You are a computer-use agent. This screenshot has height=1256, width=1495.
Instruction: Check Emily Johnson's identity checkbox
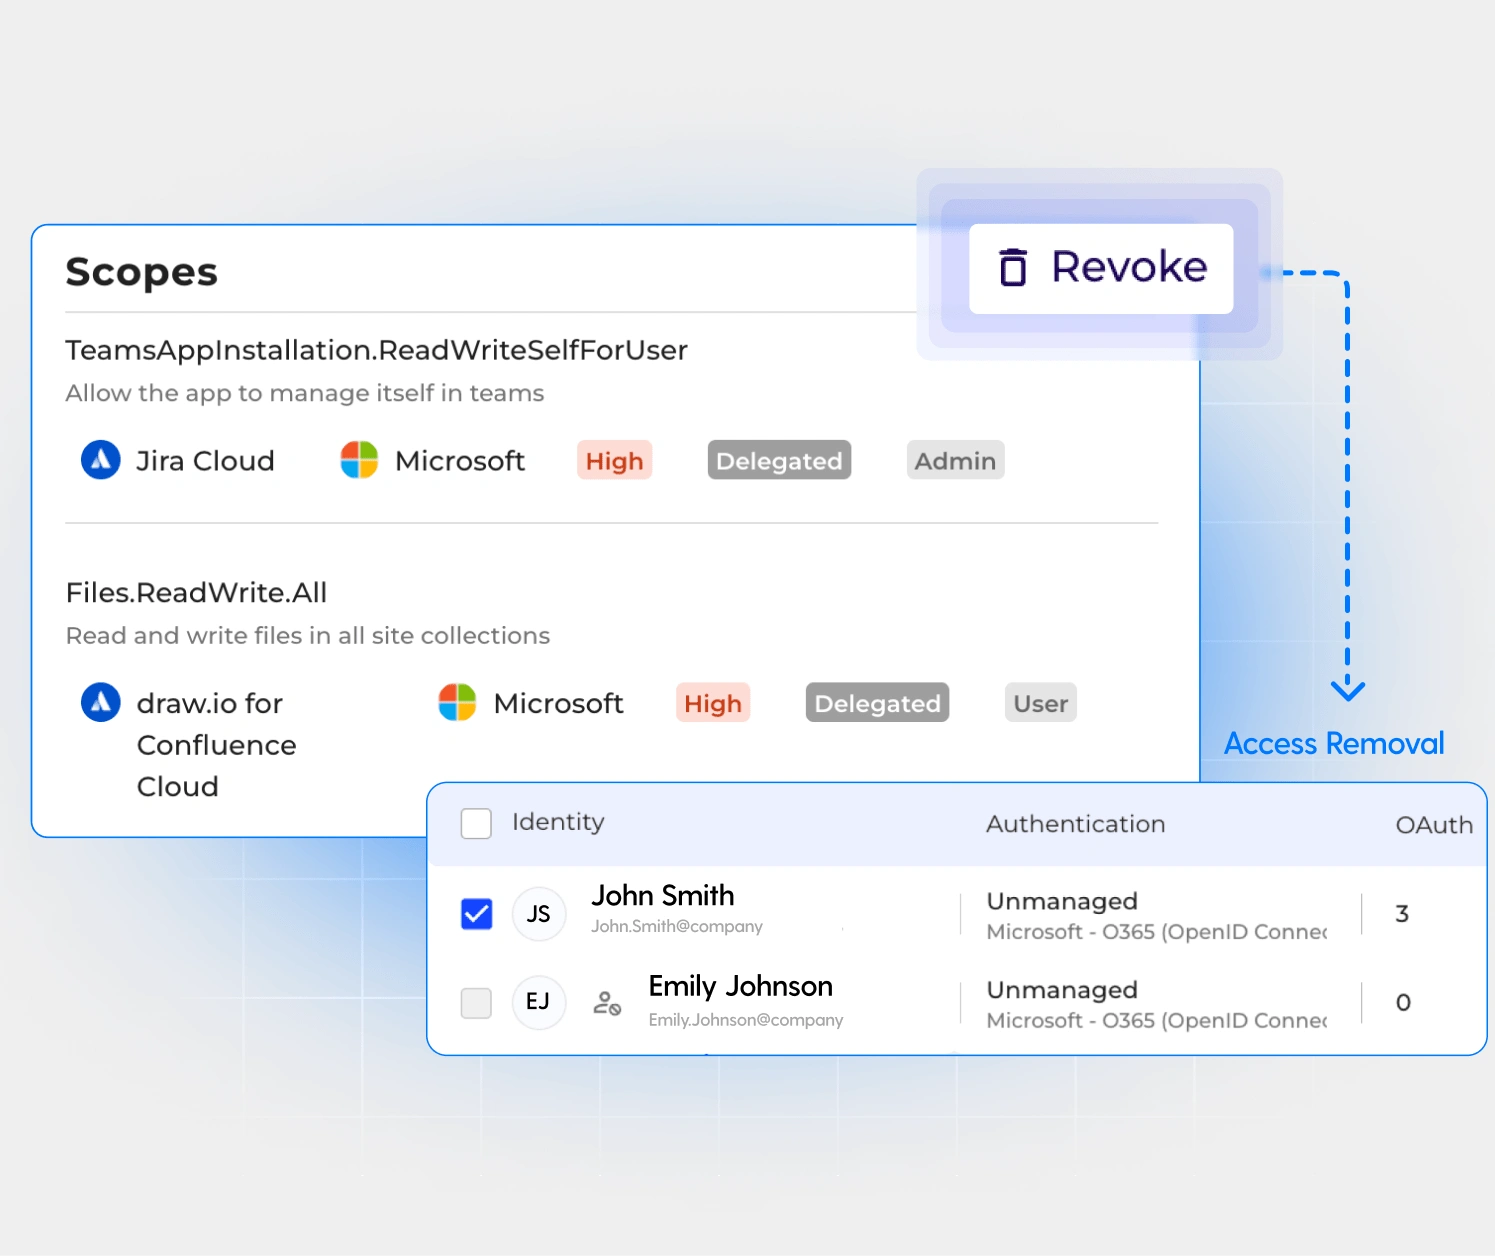click(477, 1002)
